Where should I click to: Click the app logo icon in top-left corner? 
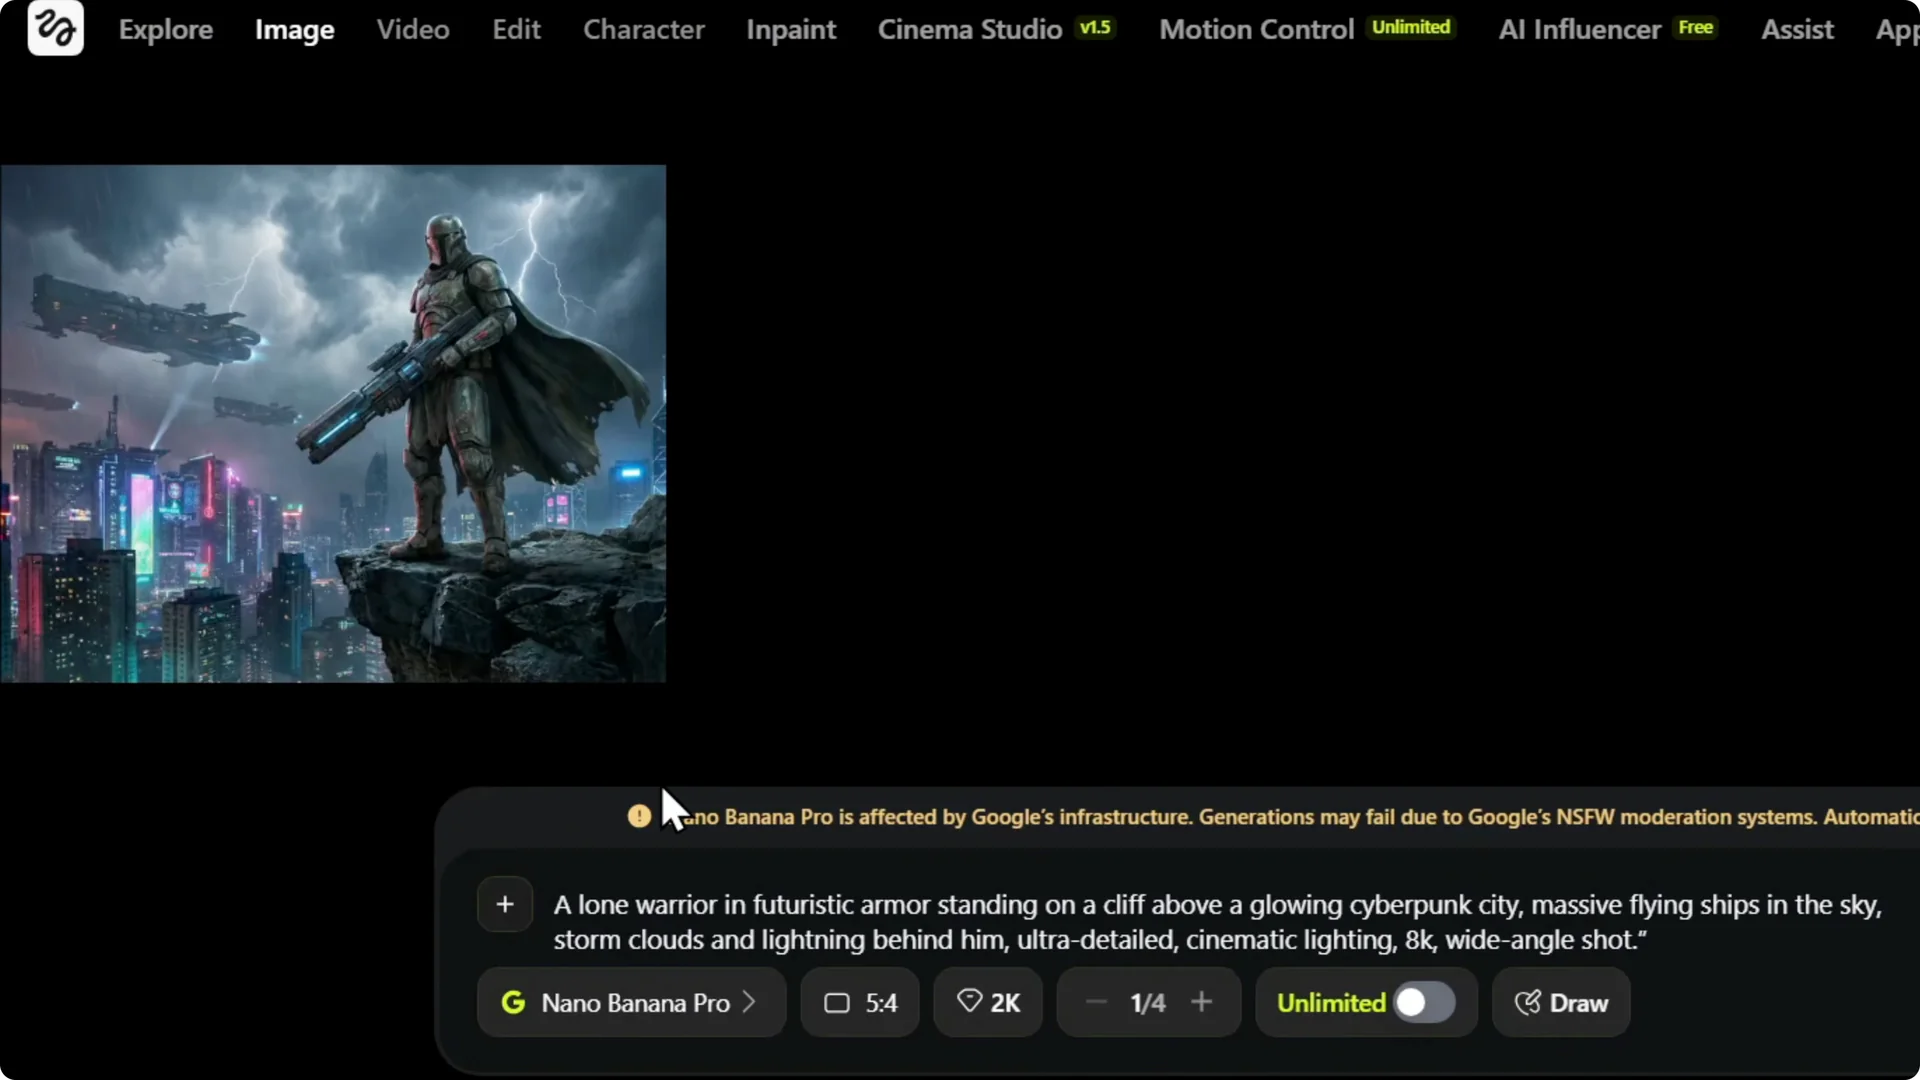[54, 28]
